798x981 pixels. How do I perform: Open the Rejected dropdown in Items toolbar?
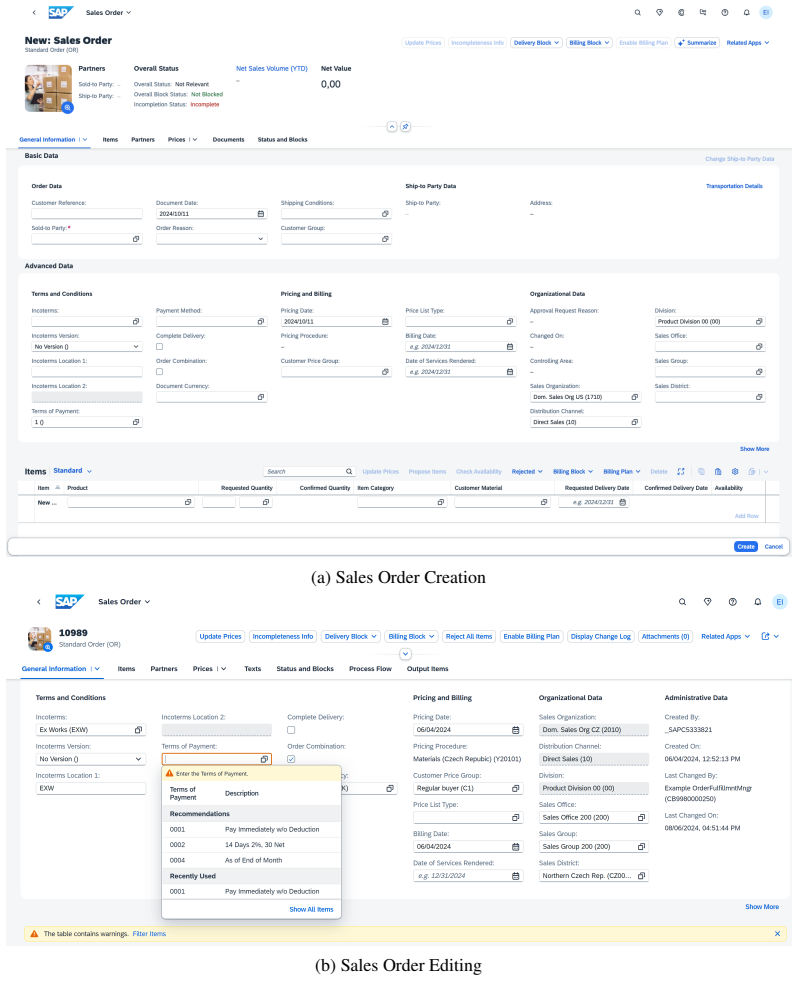[527, 472]
